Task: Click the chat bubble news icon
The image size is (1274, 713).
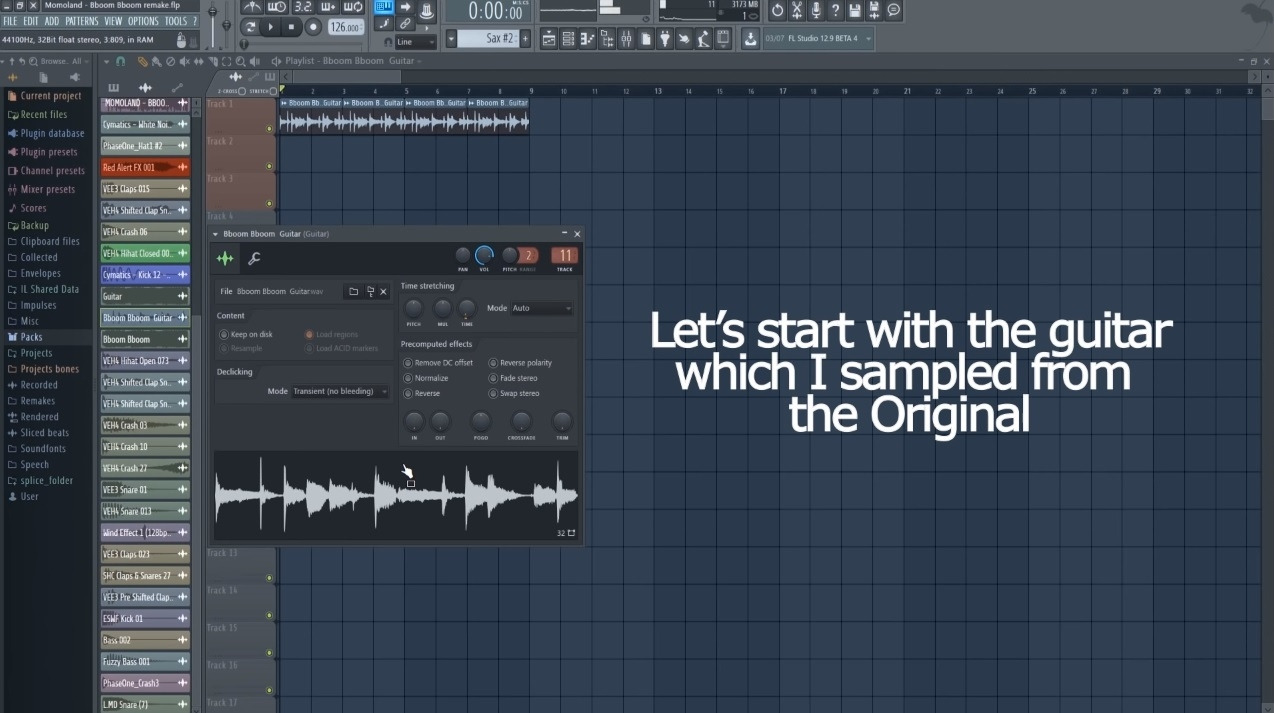Action: pyautogui.click(x=893, y=10)
